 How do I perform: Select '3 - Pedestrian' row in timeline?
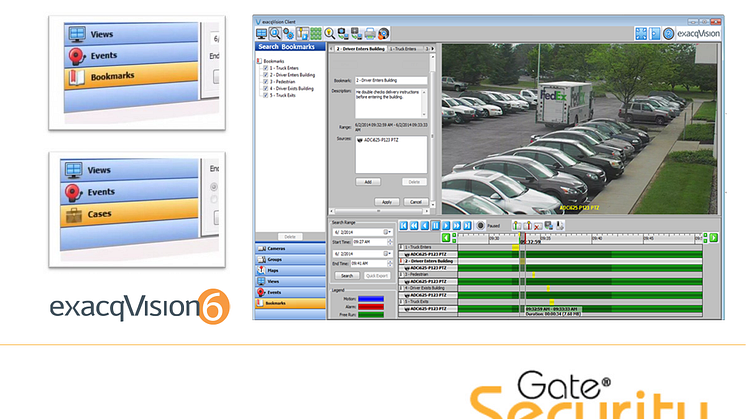click(x=427, y=274)
